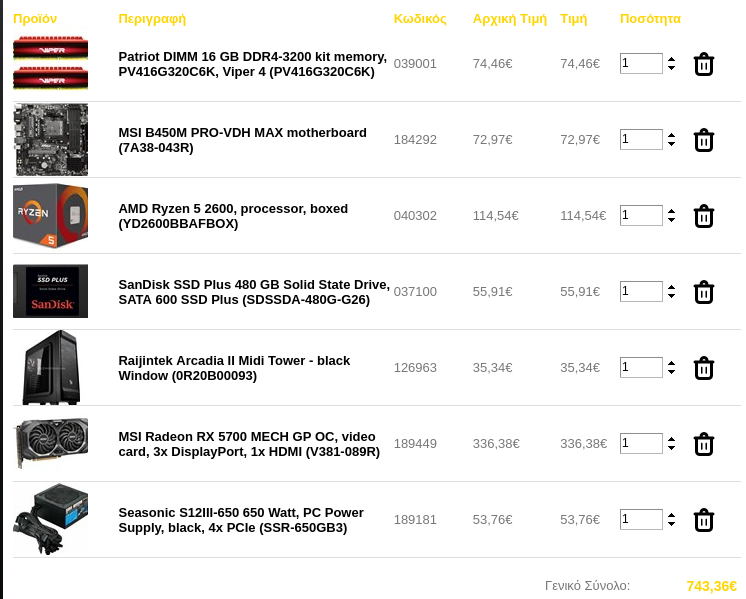Screen dimensions: 746x599
Task: Delete Patriot DIMM memory from cart
Action: pos(704,64)
